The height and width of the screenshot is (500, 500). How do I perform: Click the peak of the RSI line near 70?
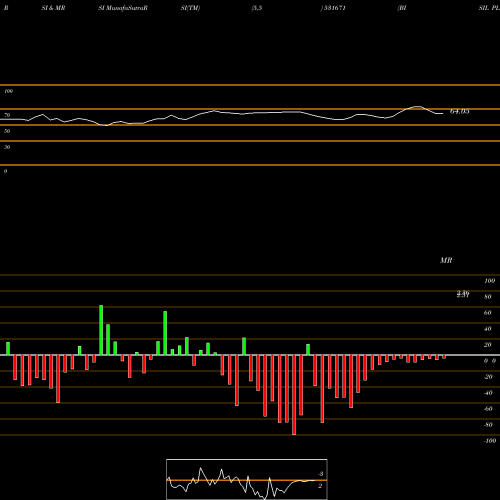coord(417,107)
